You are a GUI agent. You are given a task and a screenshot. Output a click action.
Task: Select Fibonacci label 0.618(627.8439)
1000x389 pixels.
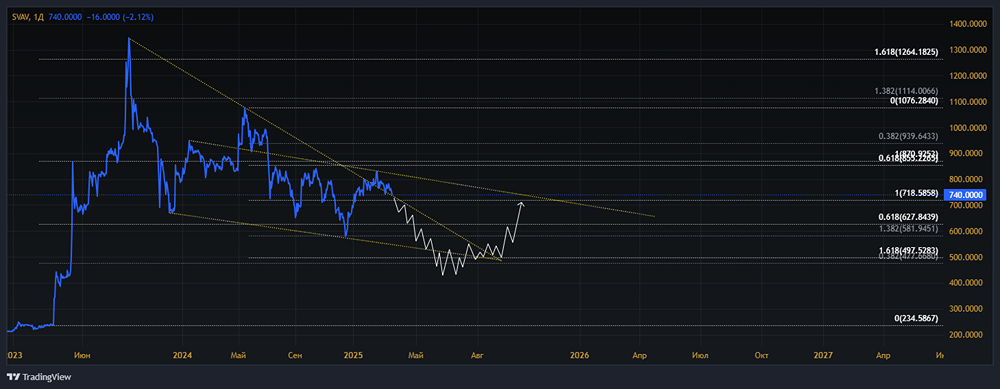(x=908, y=217)
